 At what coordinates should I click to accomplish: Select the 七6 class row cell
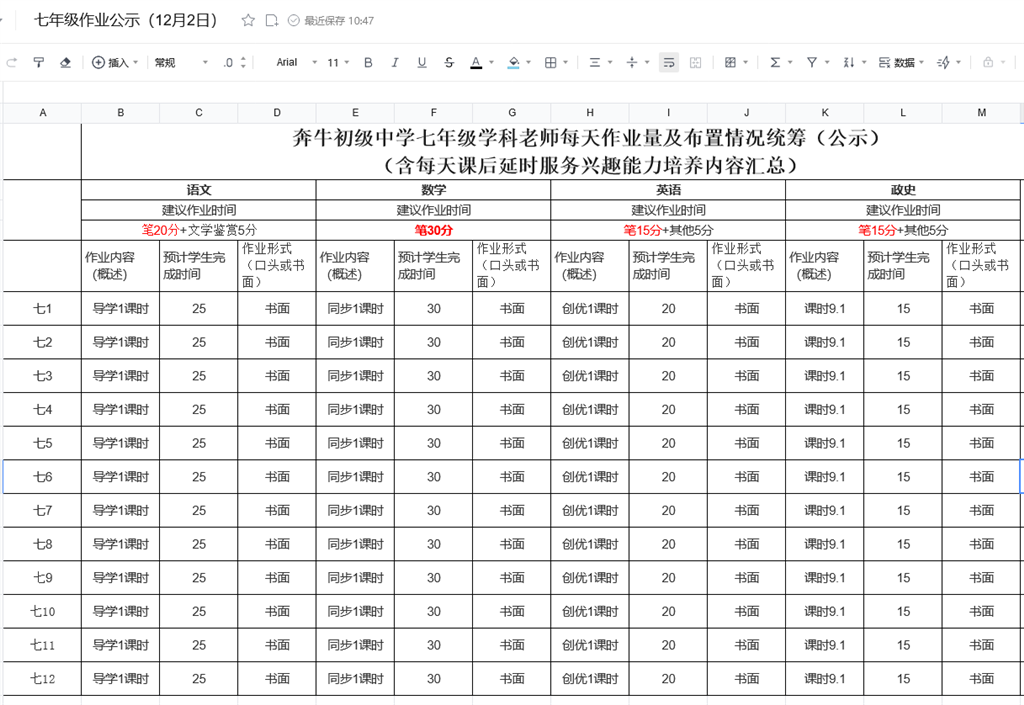42,477
